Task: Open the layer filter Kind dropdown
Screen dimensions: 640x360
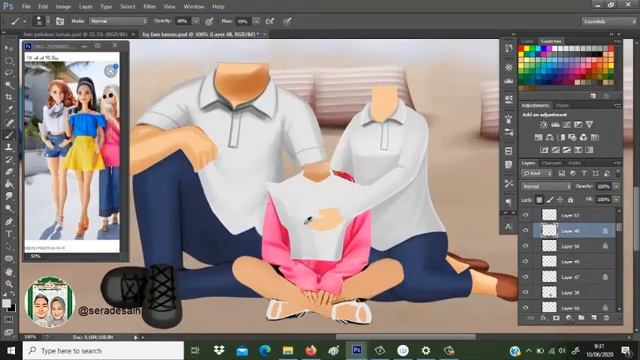Action: click(x=537, y=173)
